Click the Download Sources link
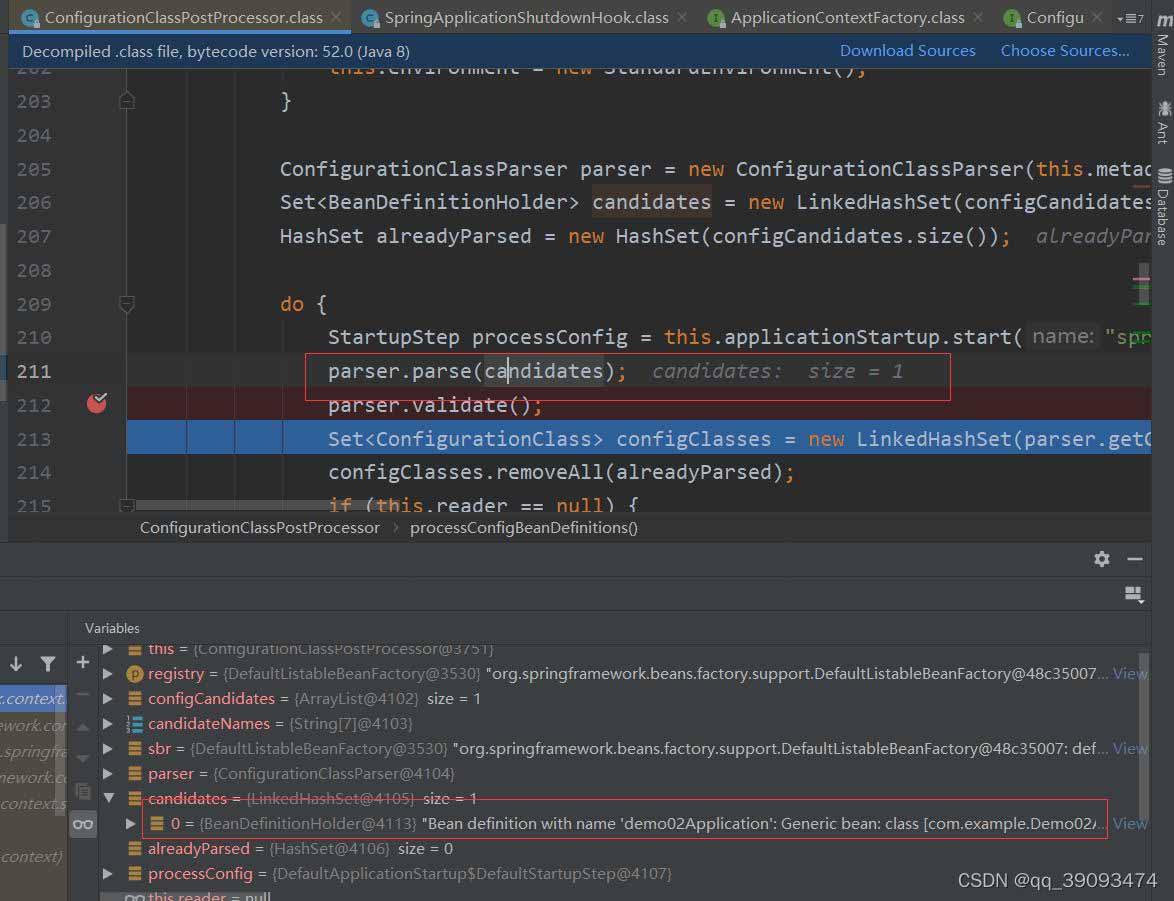The height and width of the screenshot is (901, 1174). click(907, 51)
